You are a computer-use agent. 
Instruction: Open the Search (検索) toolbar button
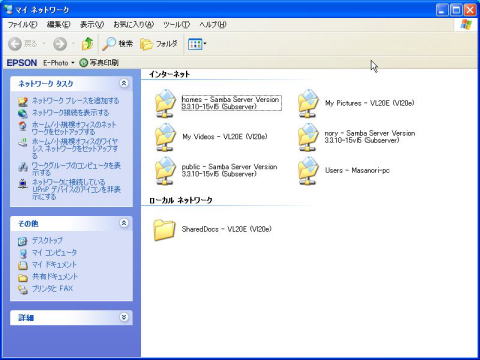[117, 44]
